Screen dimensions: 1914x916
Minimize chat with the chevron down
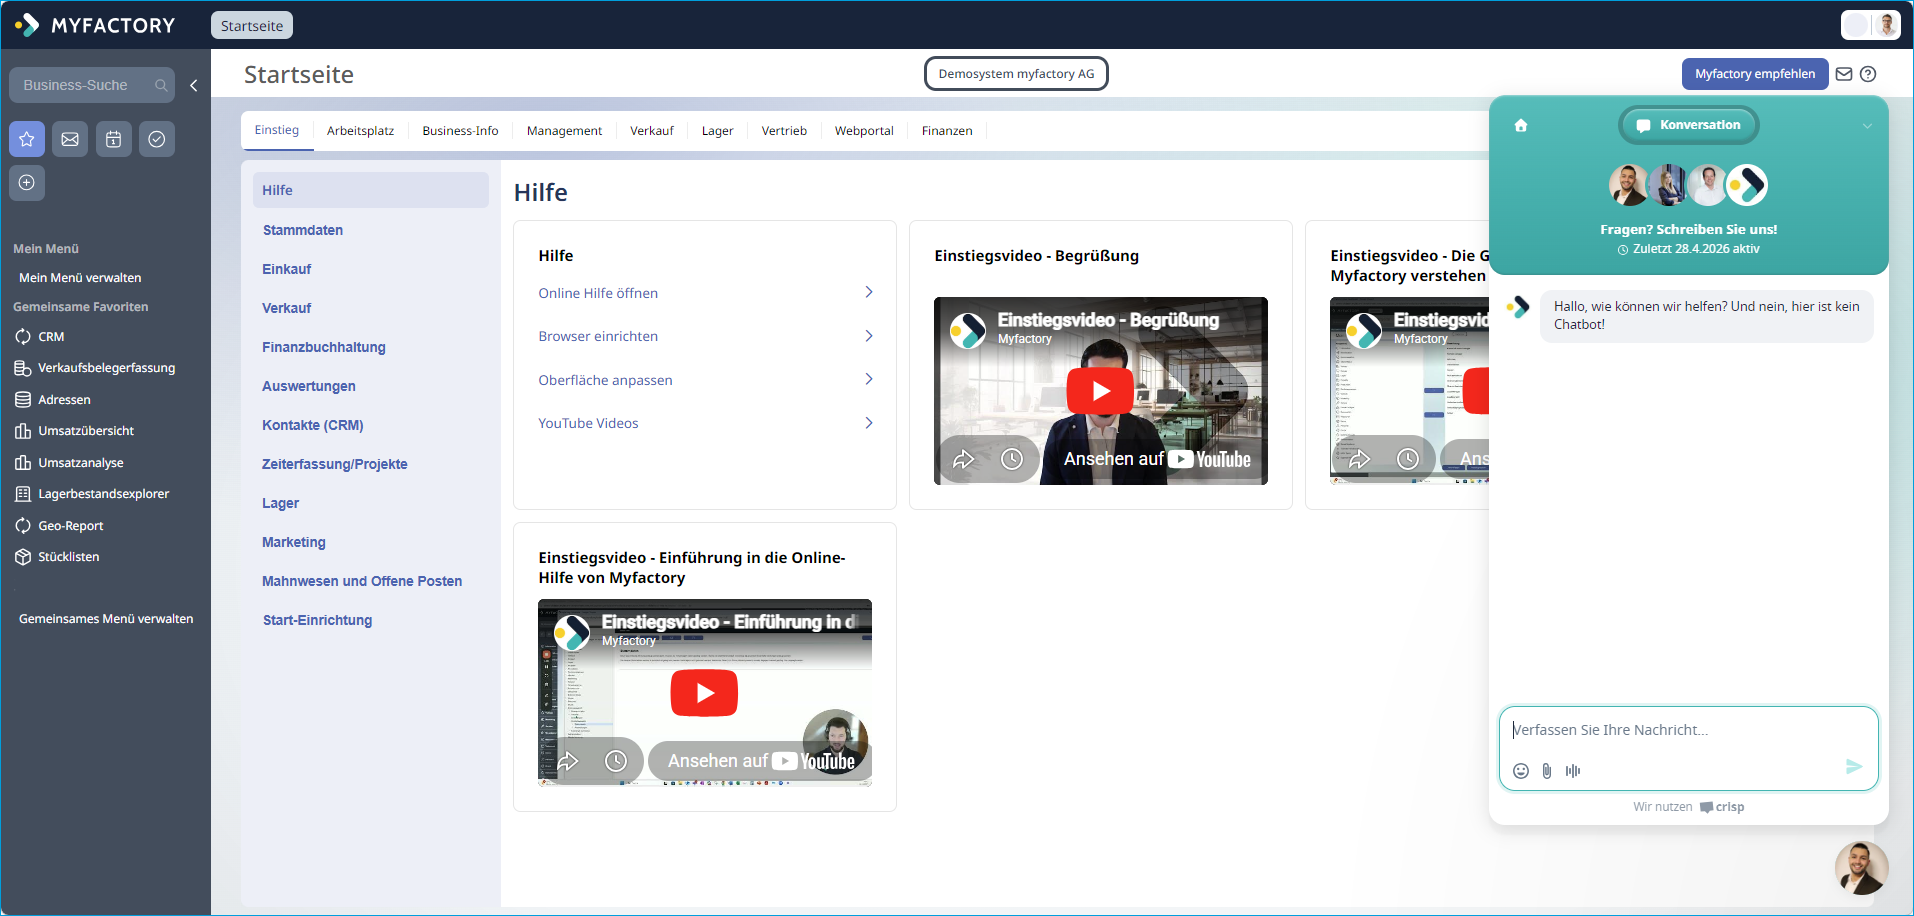pos(1867,126)
